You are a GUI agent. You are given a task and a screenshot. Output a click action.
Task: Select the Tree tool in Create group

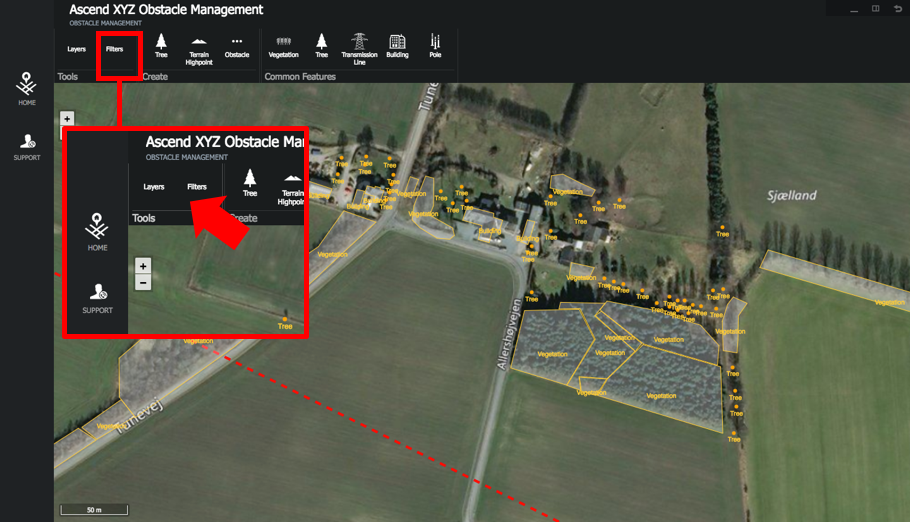(161, 46)
